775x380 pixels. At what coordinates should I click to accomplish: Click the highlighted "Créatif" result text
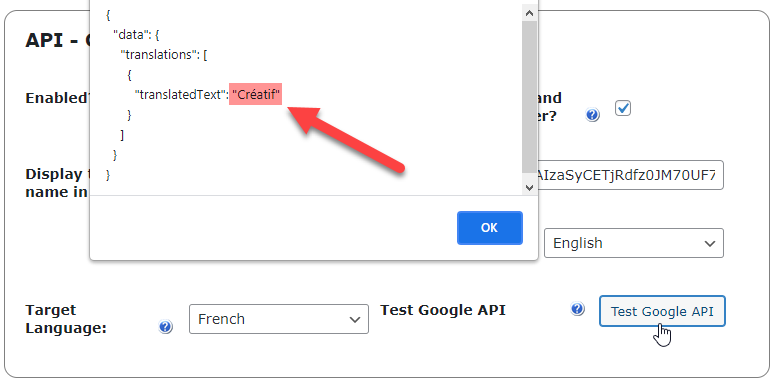click(x=256, y=94)
